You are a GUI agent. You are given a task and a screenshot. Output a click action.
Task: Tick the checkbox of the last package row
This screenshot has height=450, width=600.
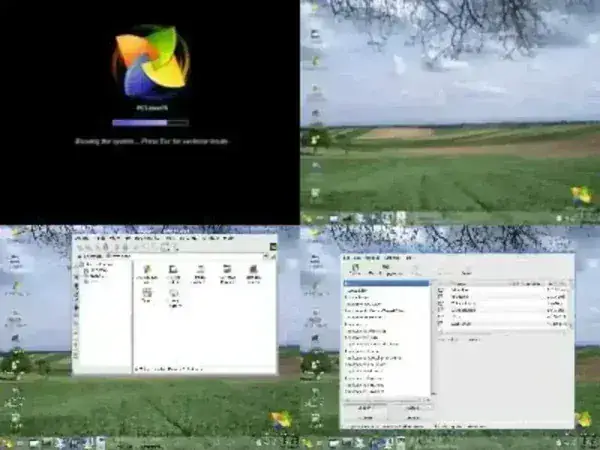[441, 324]
